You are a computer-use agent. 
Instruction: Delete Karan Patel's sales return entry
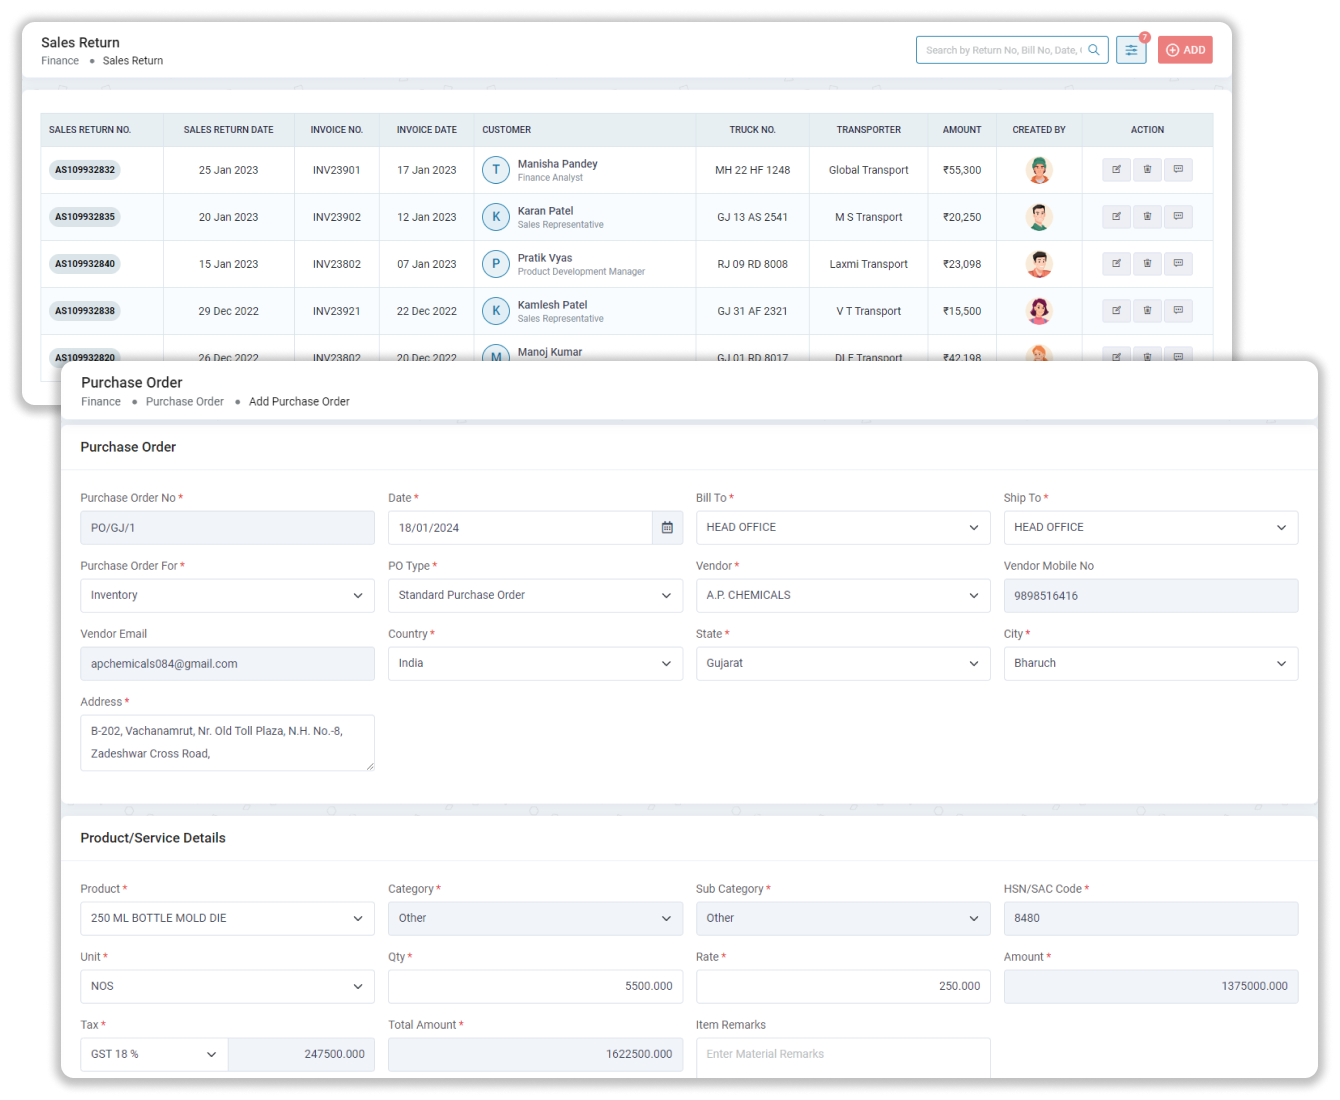pyautogui.click(x=1147, y=216)
